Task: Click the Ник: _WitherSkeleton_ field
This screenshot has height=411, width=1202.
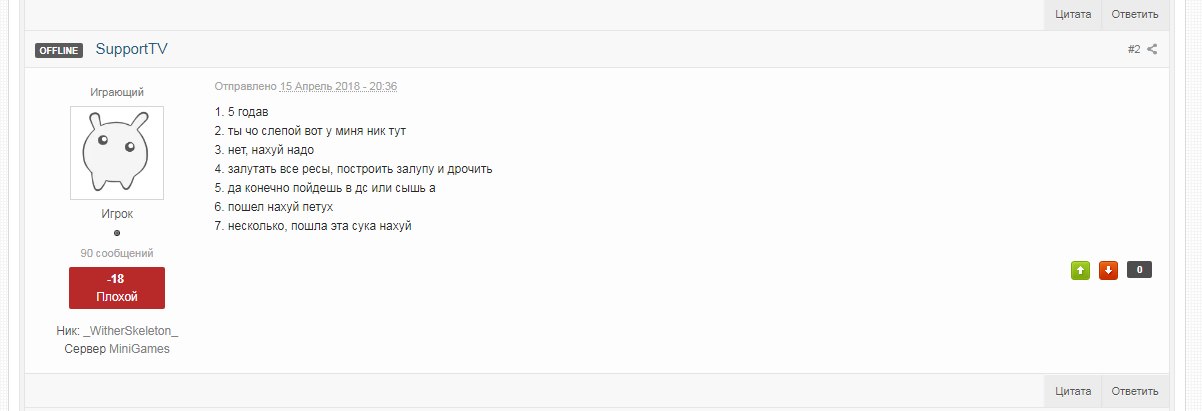Action: click(117, 330)
